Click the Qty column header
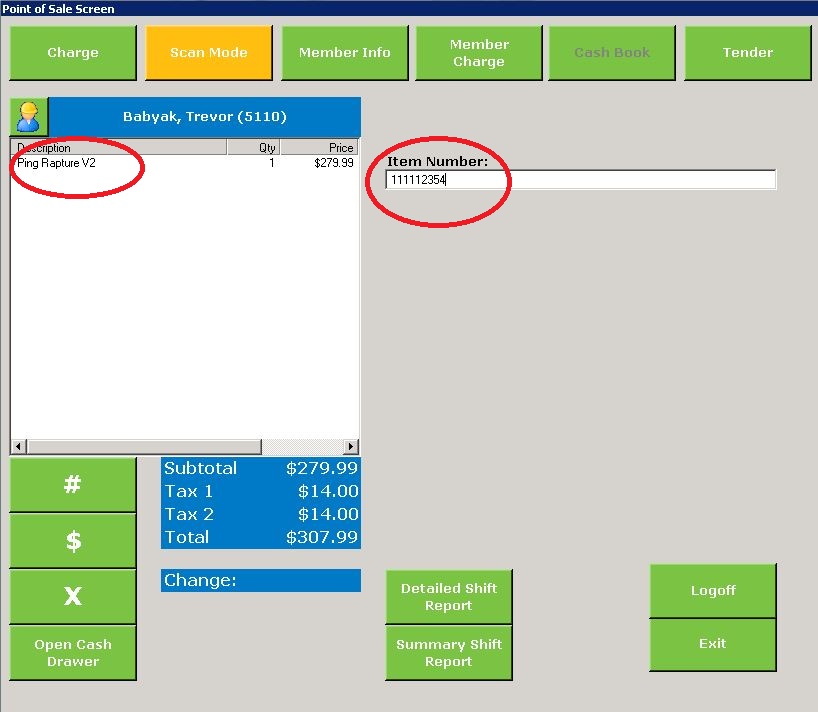818x712 pixels. click(254, 148)
